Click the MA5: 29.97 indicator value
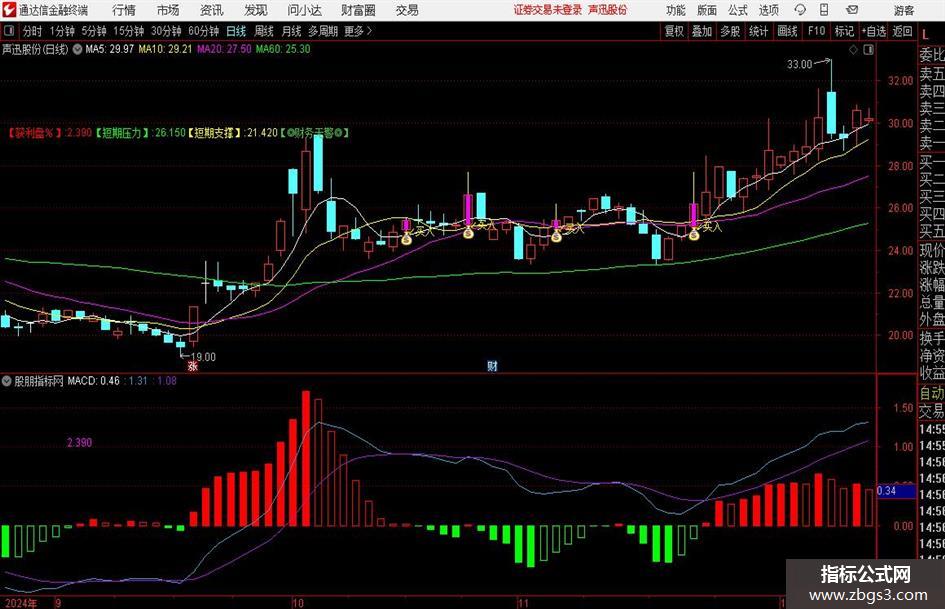Image resolution: width=945 pixels, height=609 pixels. [109, 49]
